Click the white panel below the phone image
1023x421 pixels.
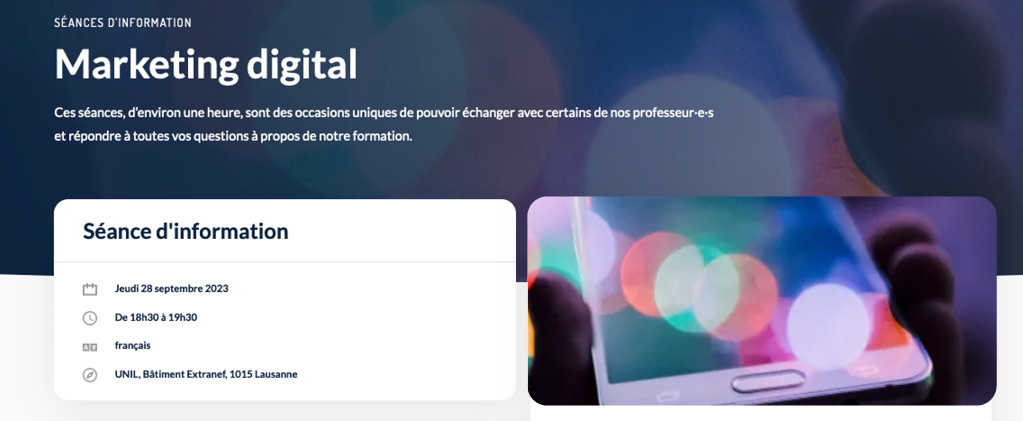pos(761,413)
